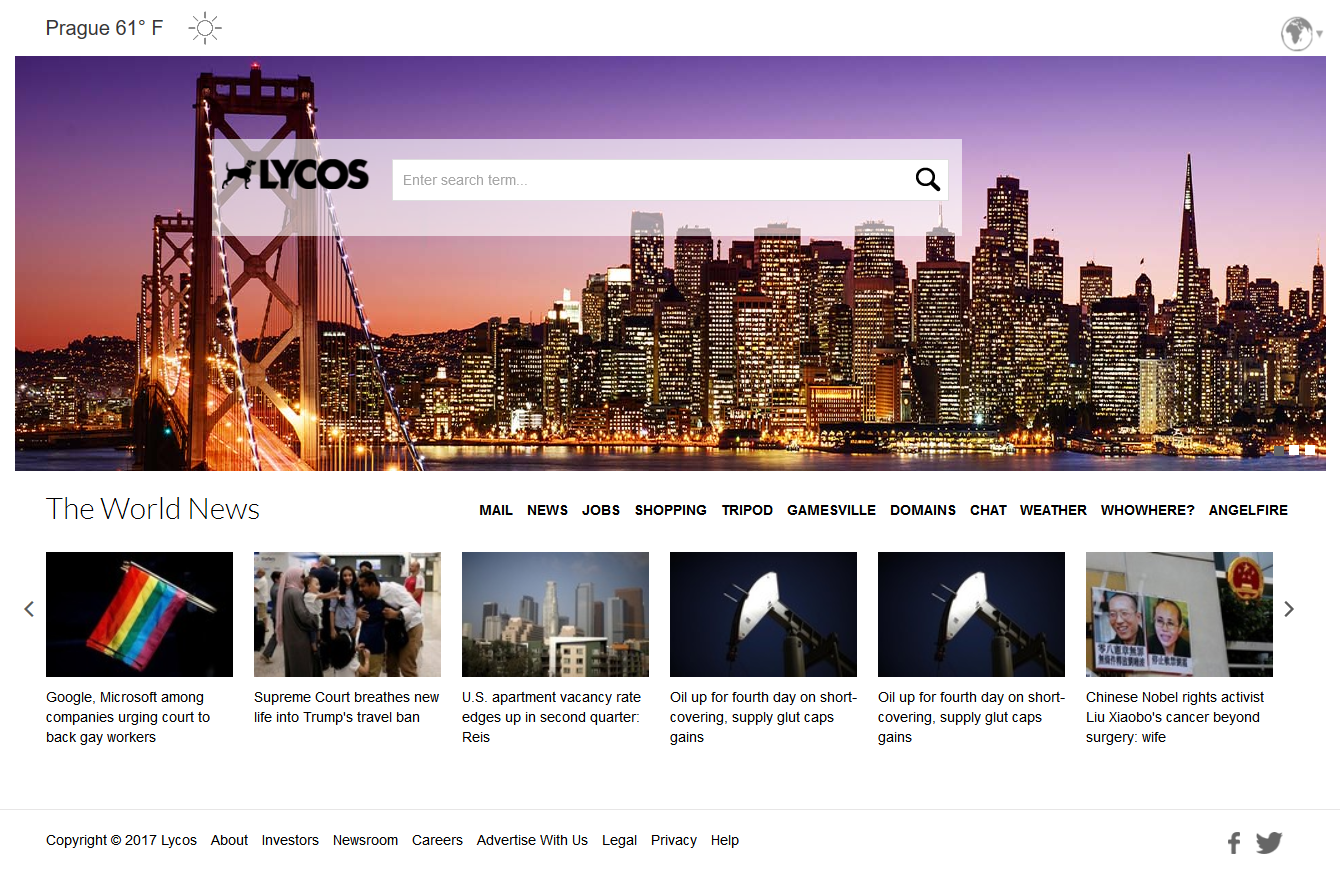Screen dimensions: 1340x890
Task: Open the globe region selector
Action: point(1301,34)
